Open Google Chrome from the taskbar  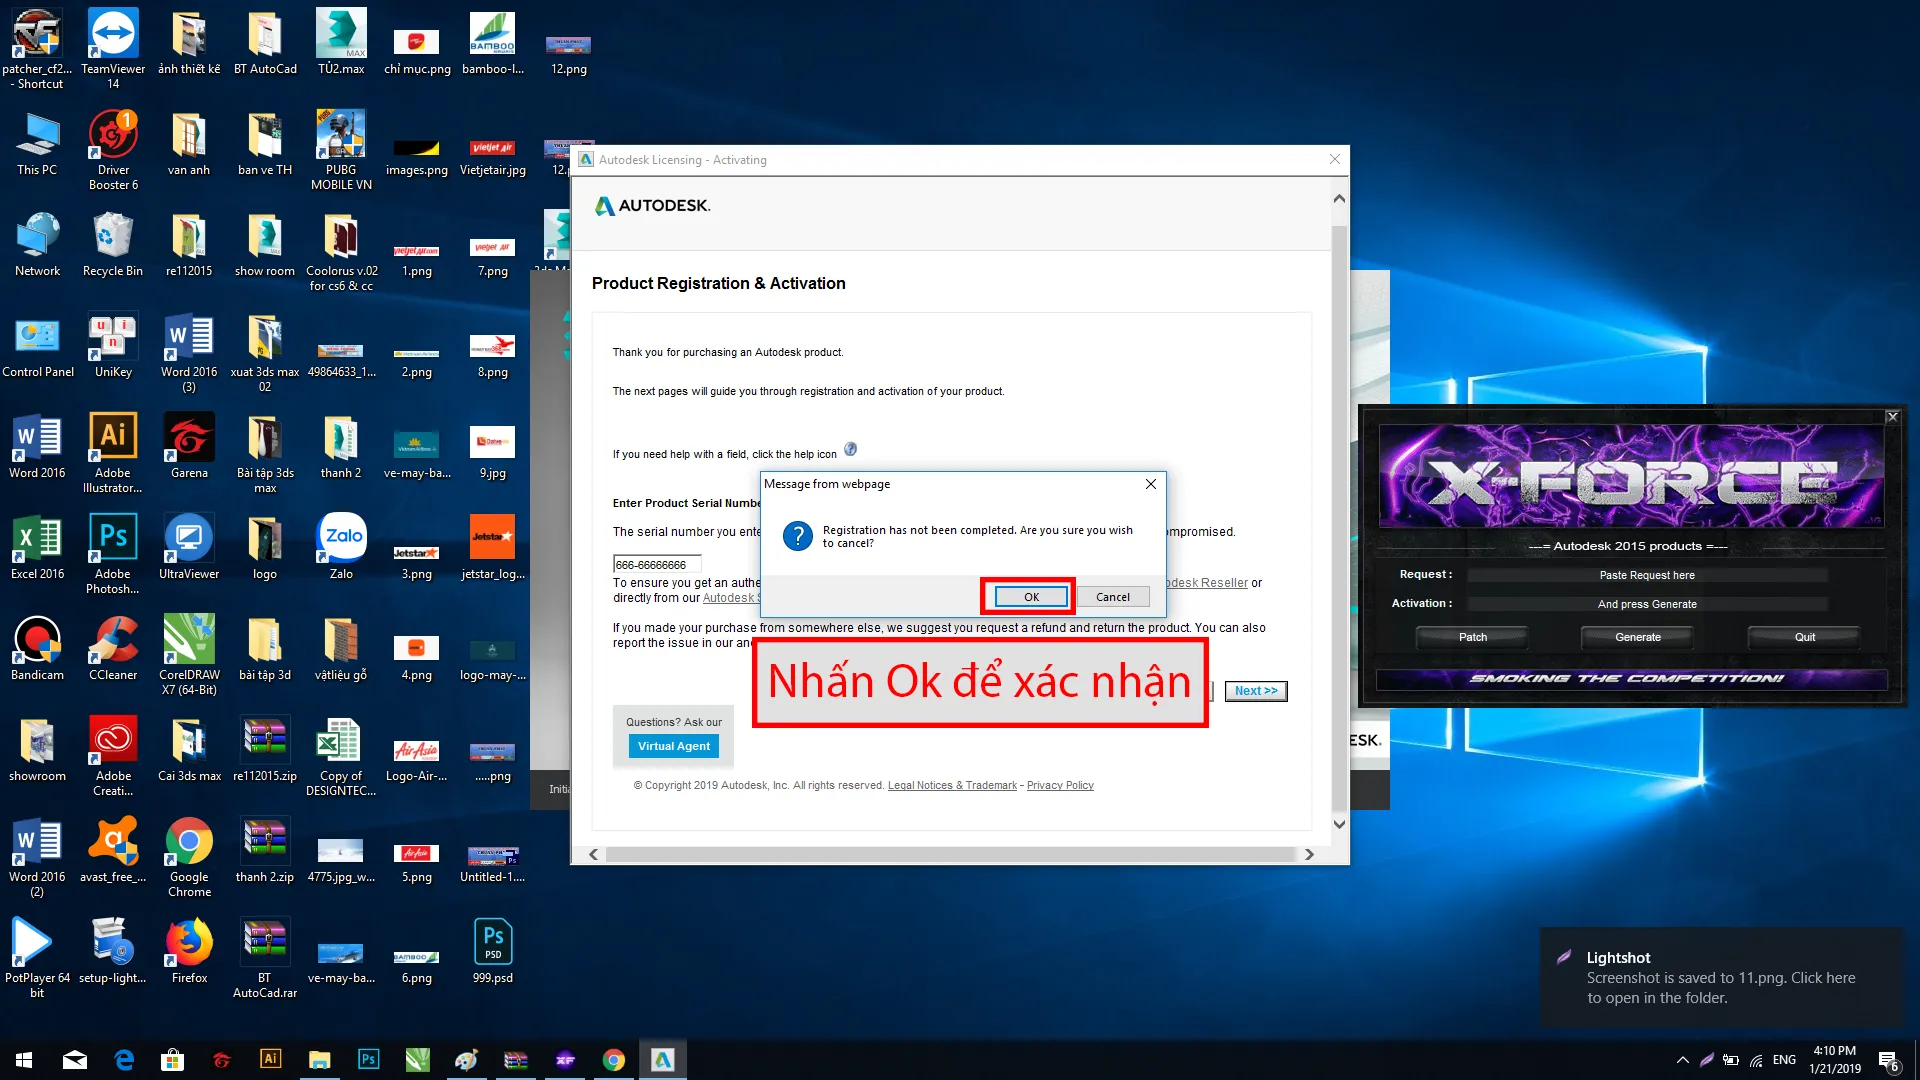[x=614, y=1060]
